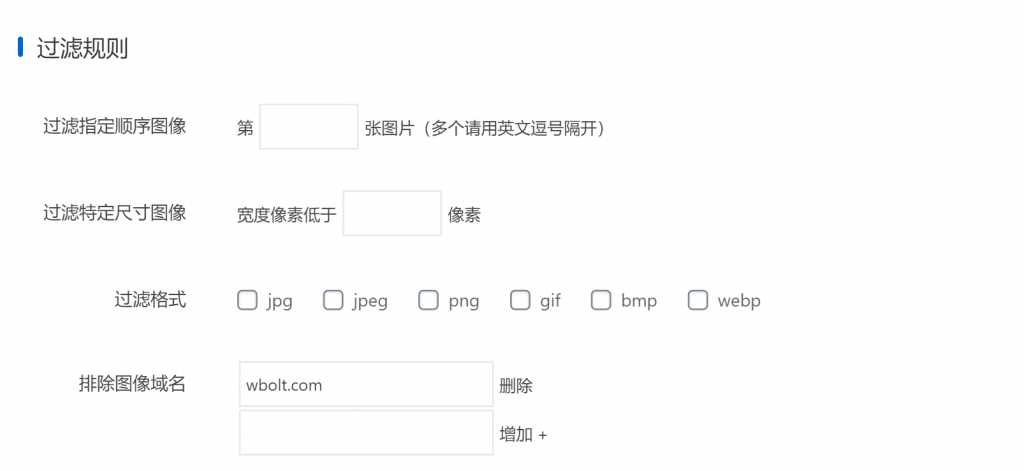The height and width of the screenshot is (471, 1024).
Task: Click the 过滤规则 section heading
Action: 82,48
